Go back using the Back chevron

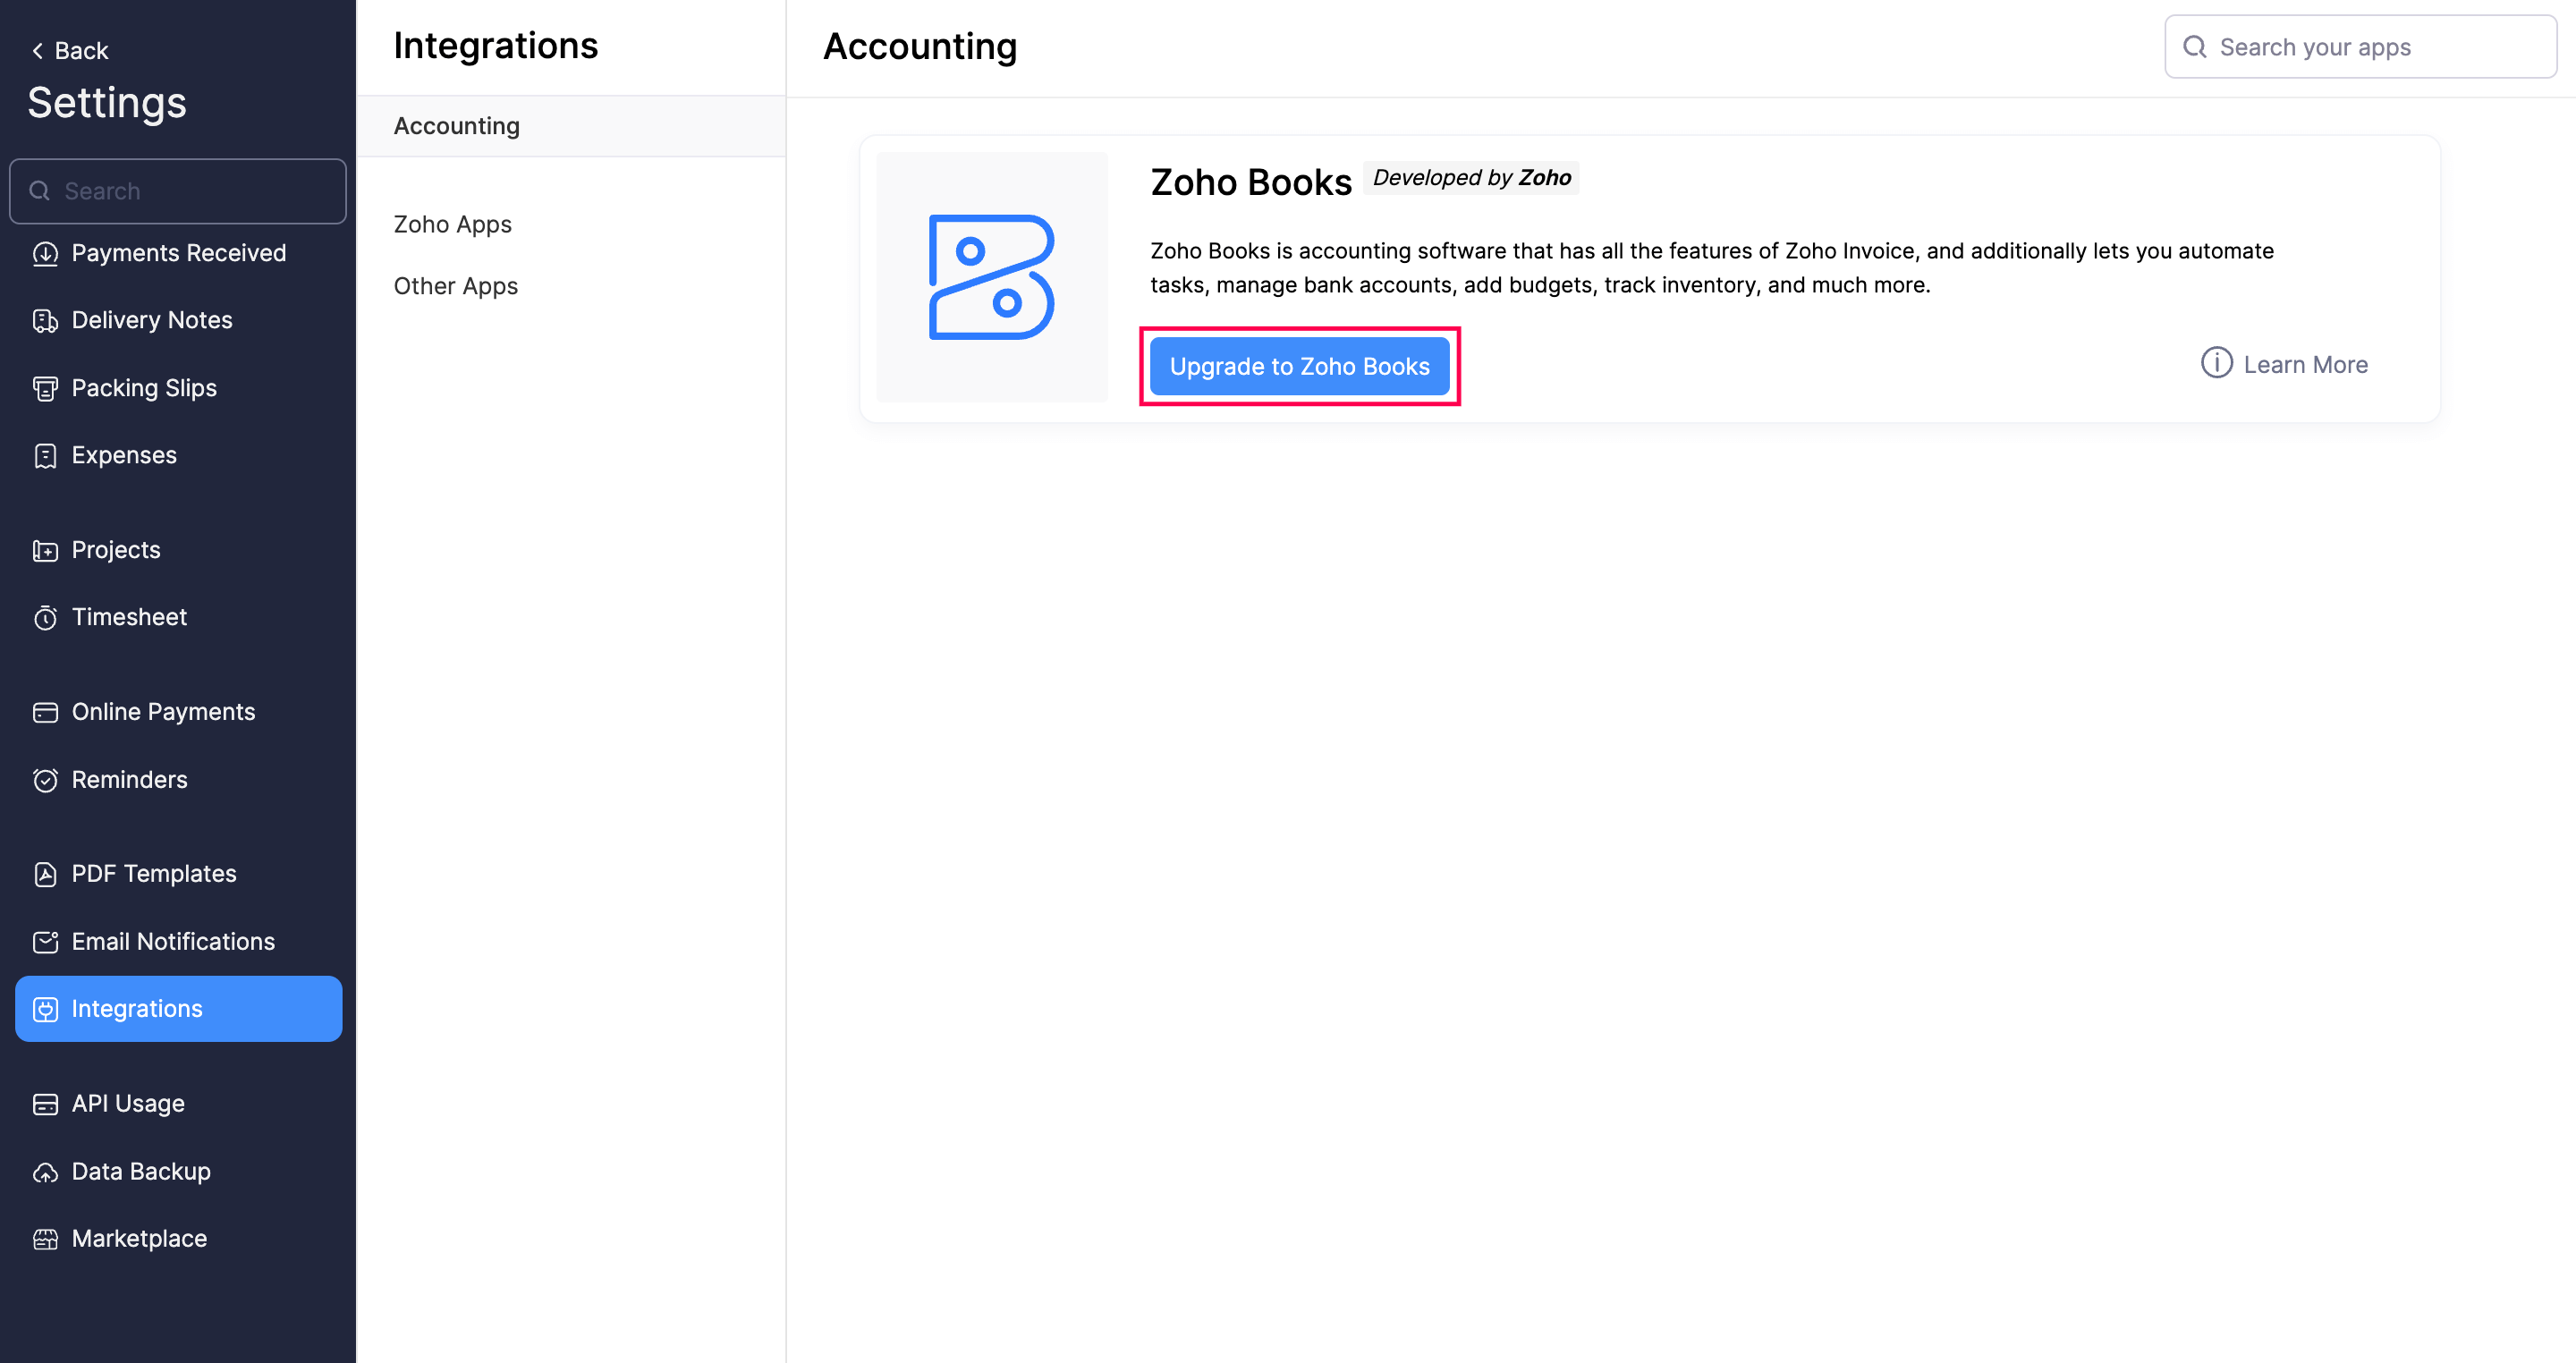tap(38, 50)
